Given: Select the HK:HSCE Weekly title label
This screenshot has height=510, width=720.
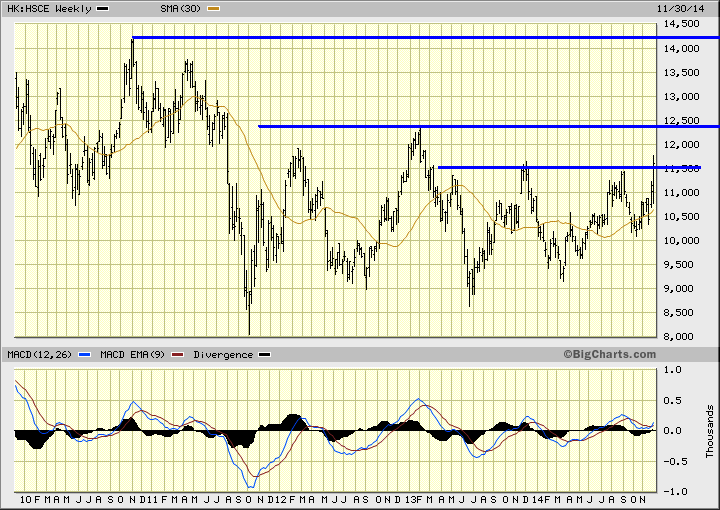Looking at the screenshot, I should pyautogui.click(x=48, y=9).
